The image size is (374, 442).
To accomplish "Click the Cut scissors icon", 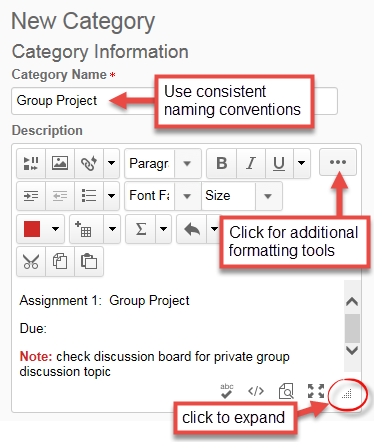I will pos(31,261).
